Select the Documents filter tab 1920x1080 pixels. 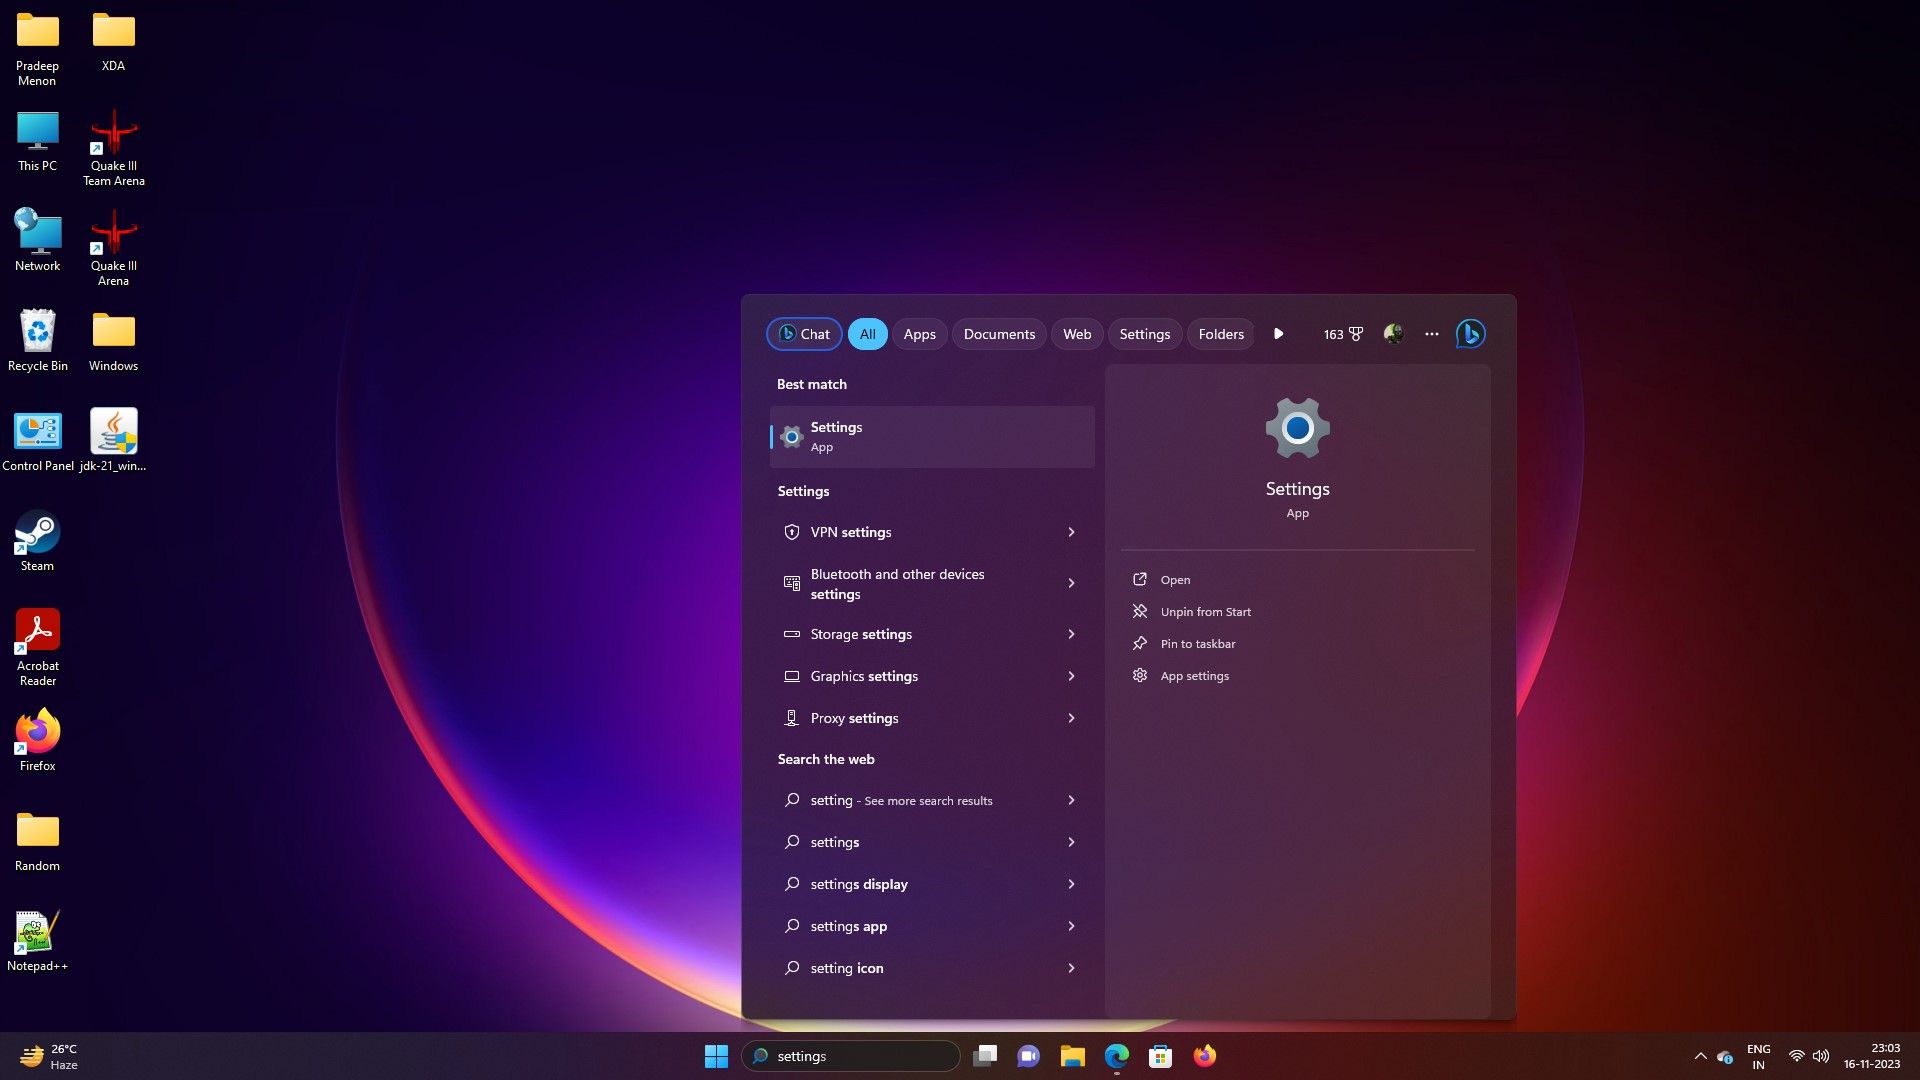(x=998, y=334)
